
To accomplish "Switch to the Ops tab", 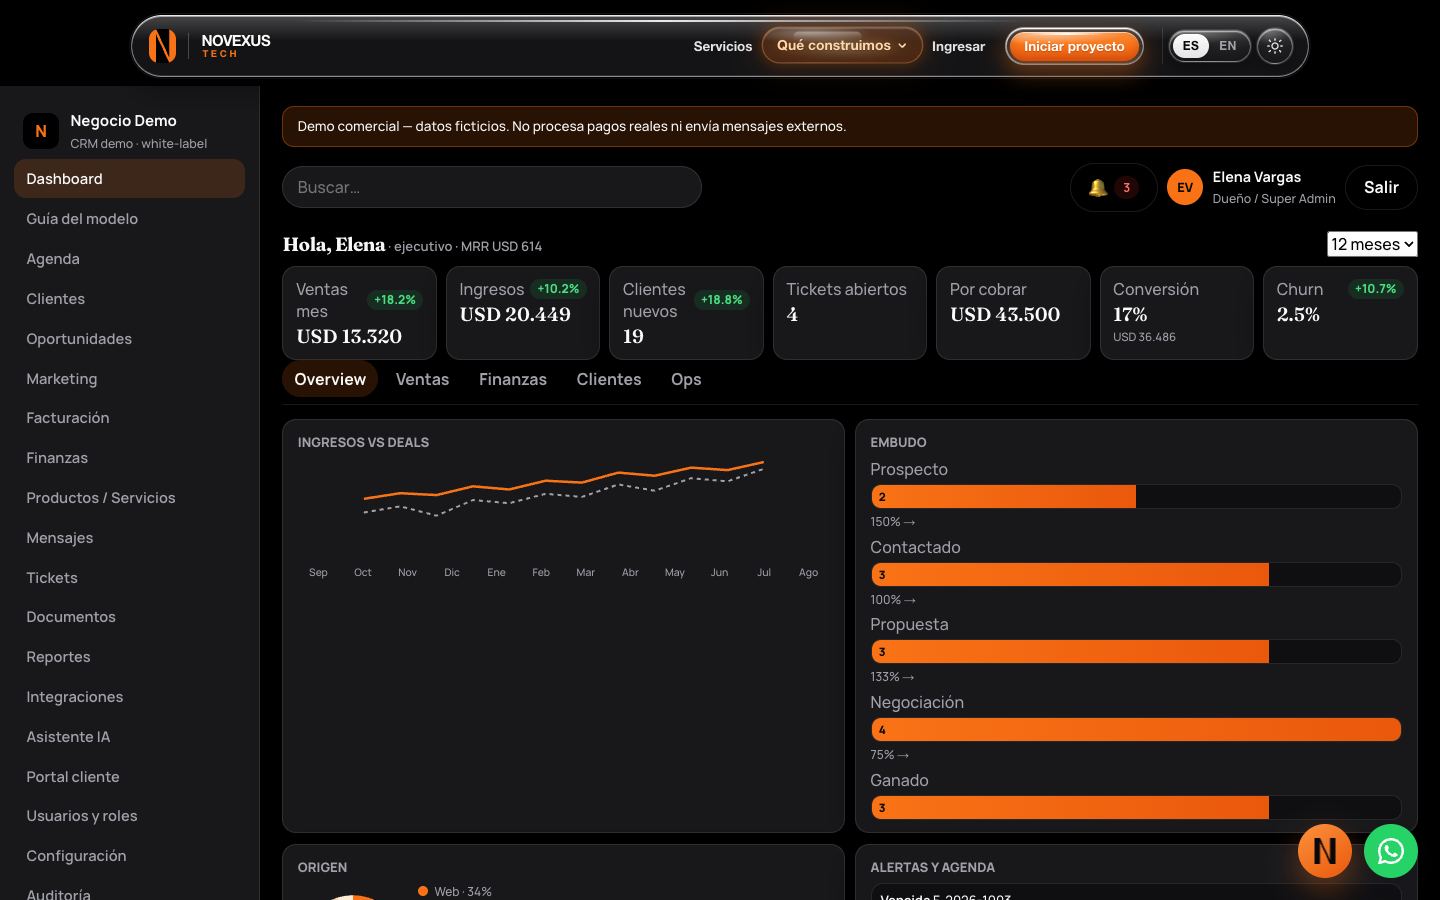I will click(x=686, y=379).
